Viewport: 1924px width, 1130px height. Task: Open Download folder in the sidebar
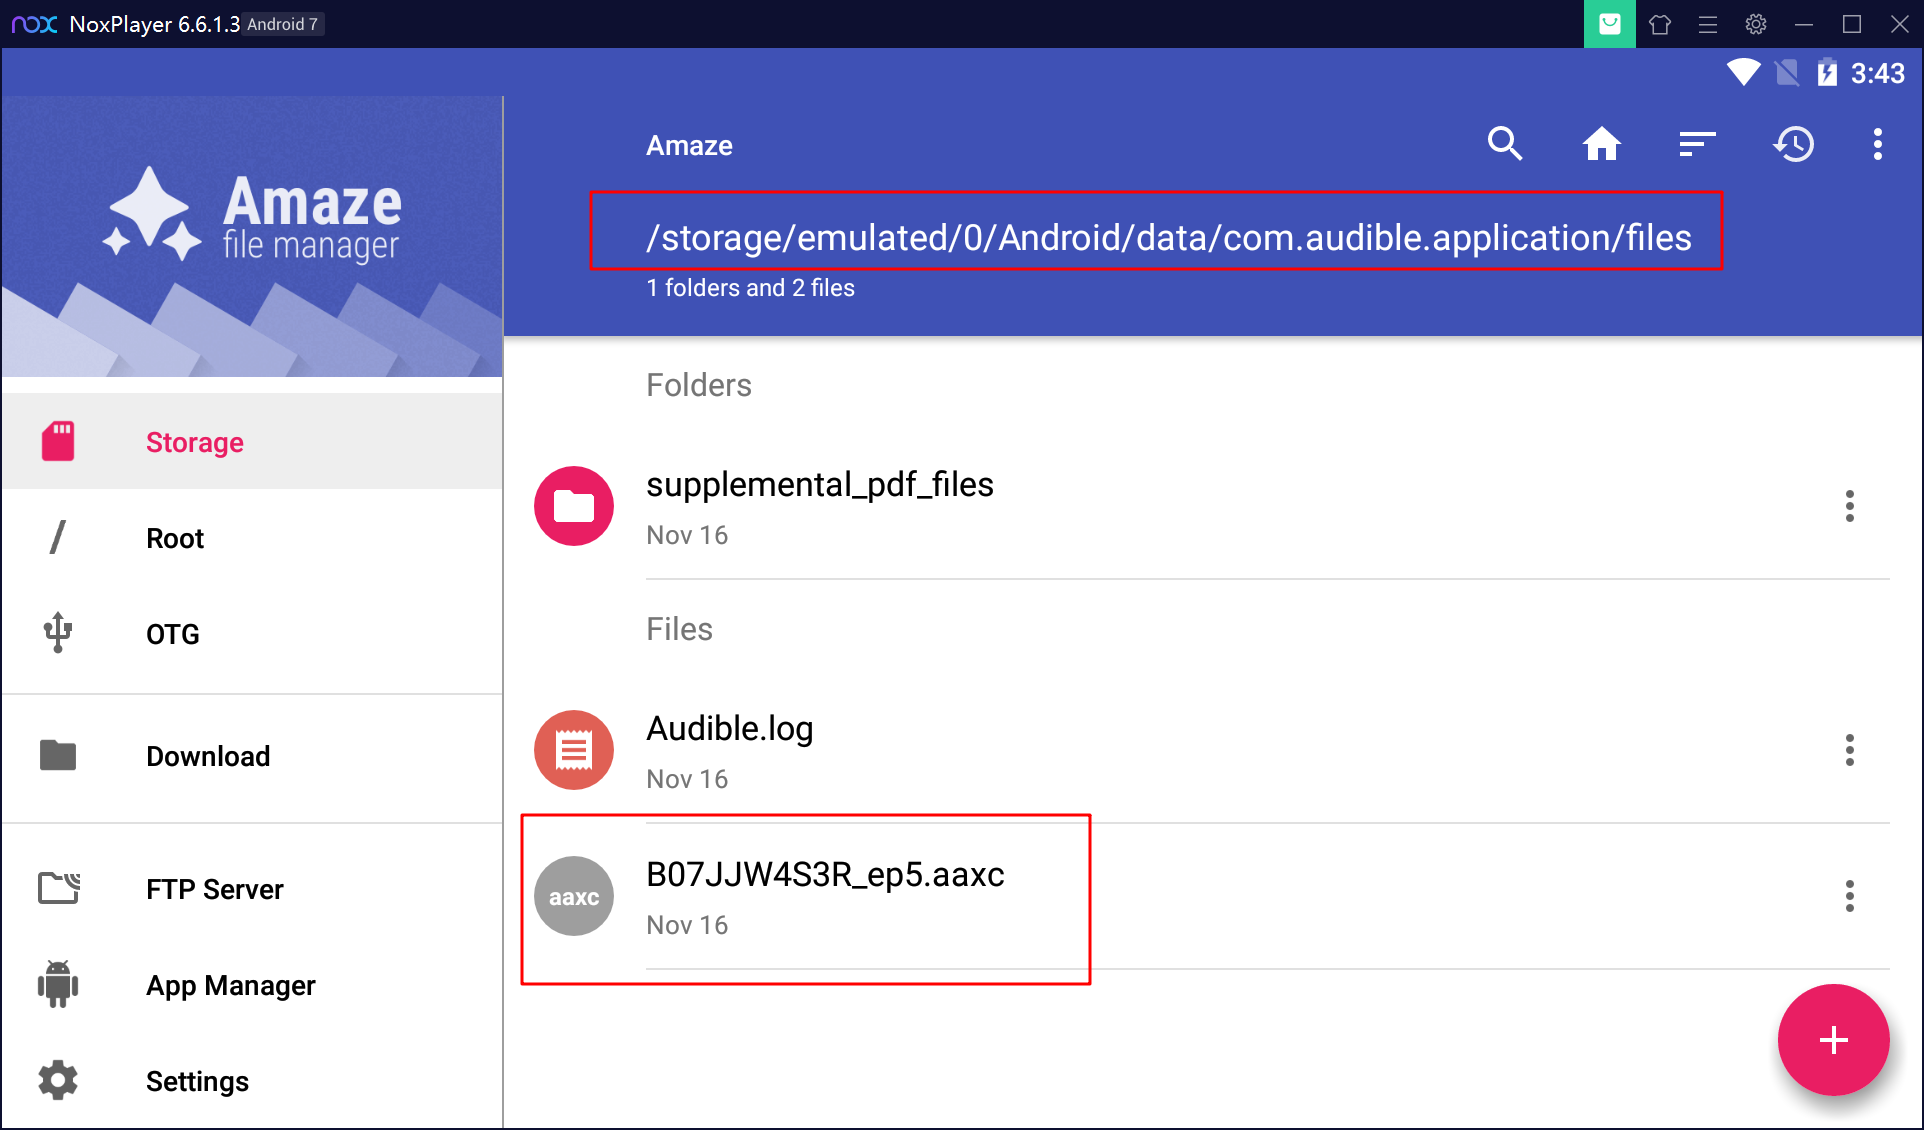click(252, 756)
